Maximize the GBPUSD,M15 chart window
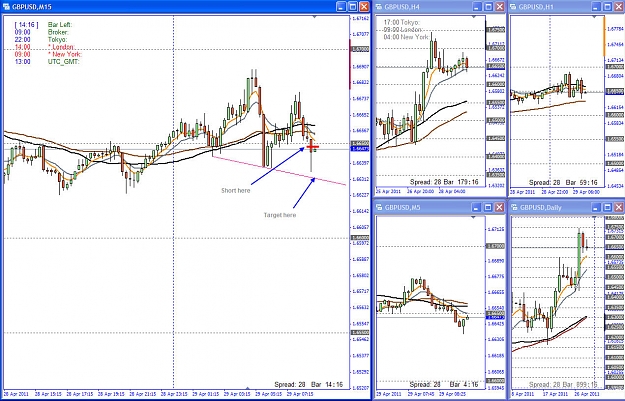Viewport: 625px width, 401px height. (x=353, y=6)
